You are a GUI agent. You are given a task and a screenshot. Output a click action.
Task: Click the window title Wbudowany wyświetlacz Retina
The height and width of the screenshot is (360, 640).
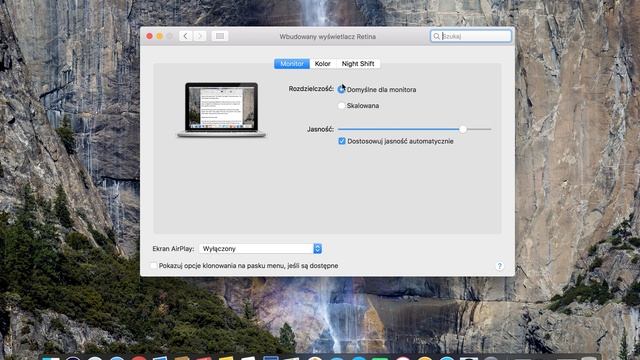[x=327, y=37]
